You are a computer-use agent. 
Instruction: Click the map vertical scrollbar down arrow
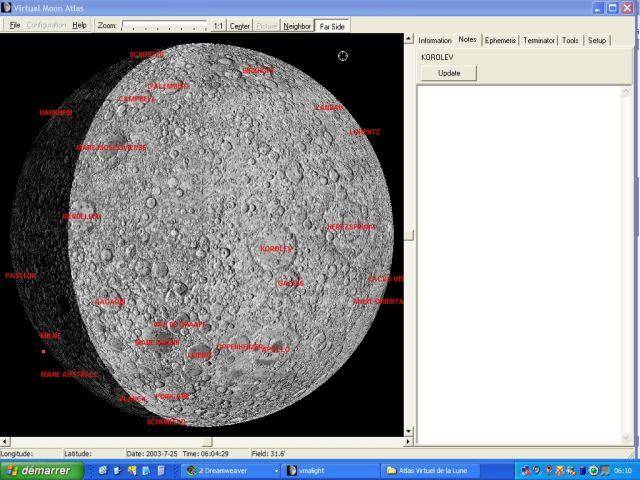click(409, 431)
